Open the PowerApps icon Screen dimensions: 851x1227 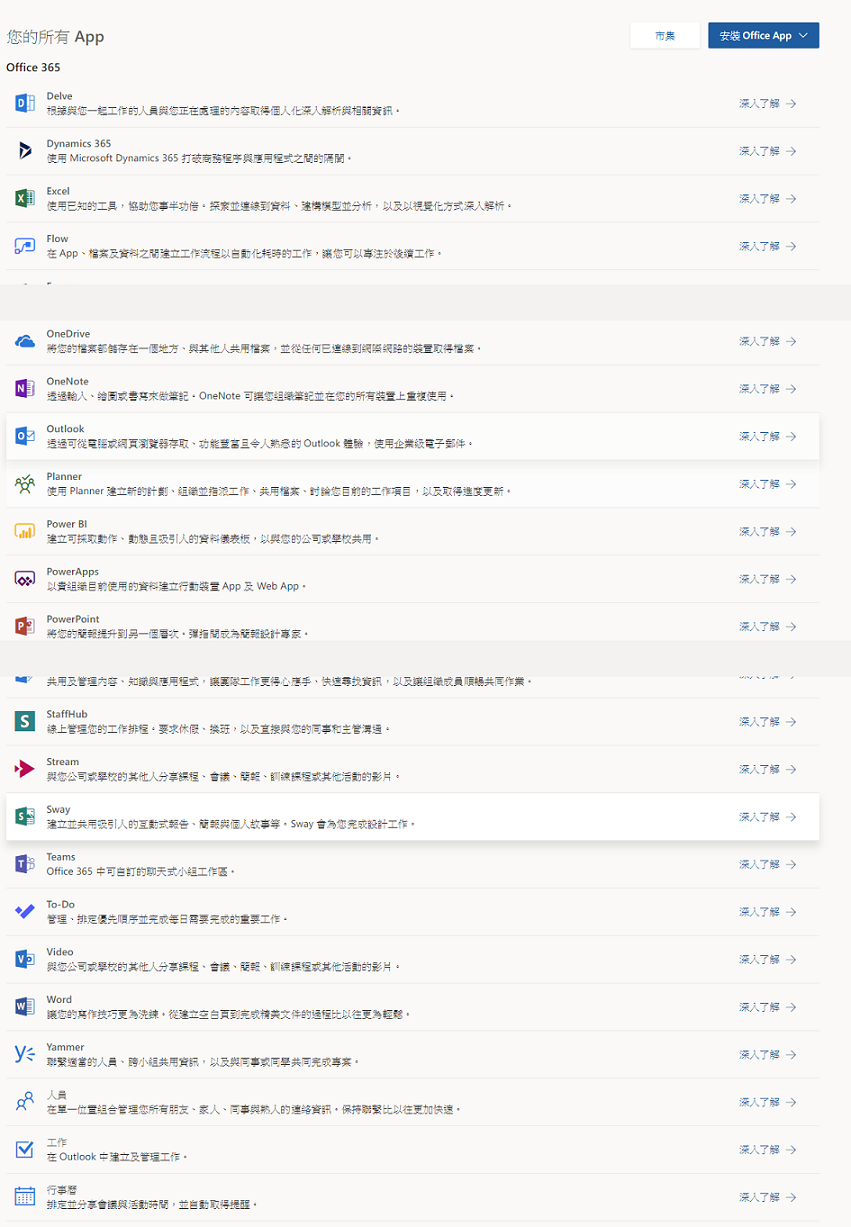[x=25, y=579]
